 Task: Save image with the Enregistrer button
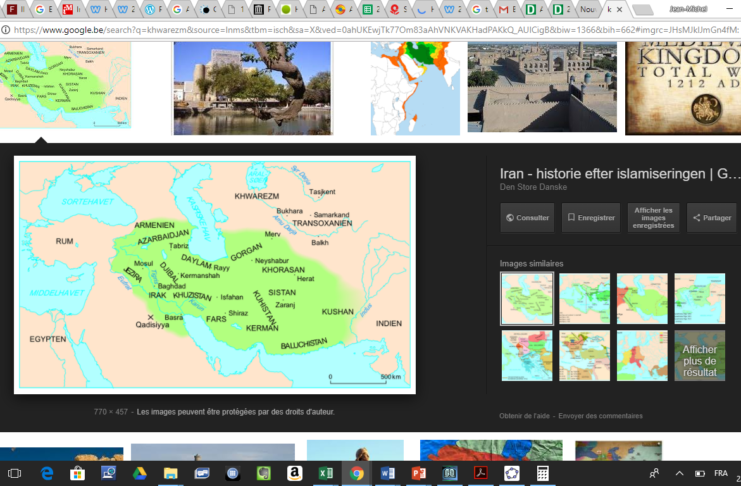tap(590, 217)
